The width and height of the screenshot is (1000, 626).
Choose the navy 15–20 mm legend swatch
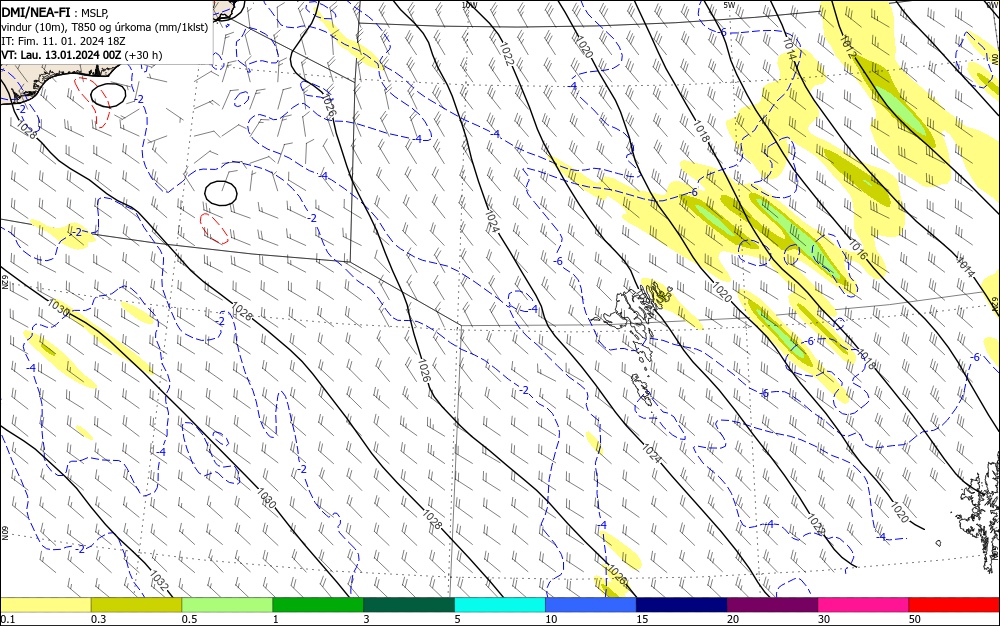pos(682,605)
